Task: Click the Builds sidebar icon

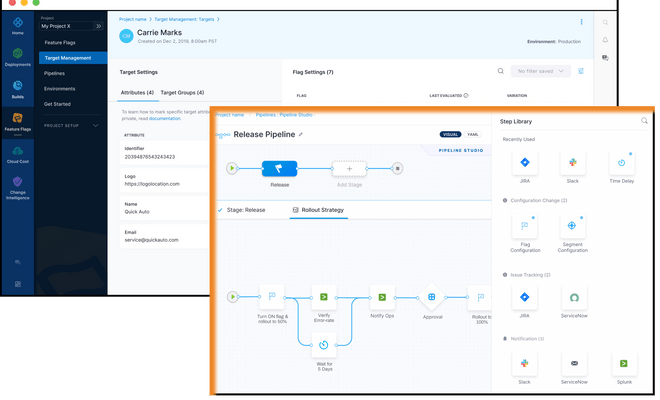Action: click(x=17, y=89)
